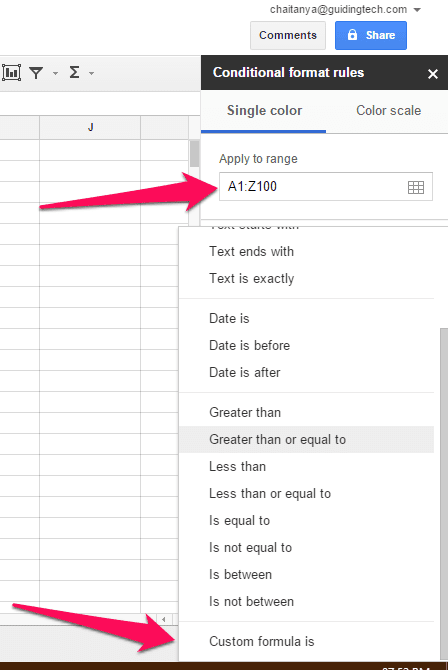Screen dimensions: 448x670
Task: Switch to the Color scale tab
Action: [x=388, y=111]
